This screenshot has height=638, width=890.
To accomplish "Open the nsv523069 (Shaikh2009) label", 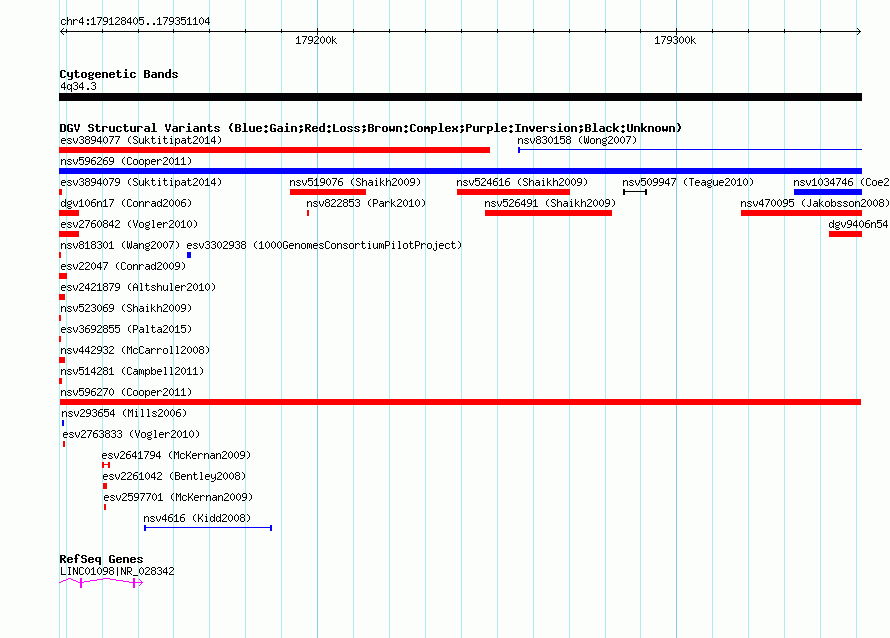I will [126, 308].
